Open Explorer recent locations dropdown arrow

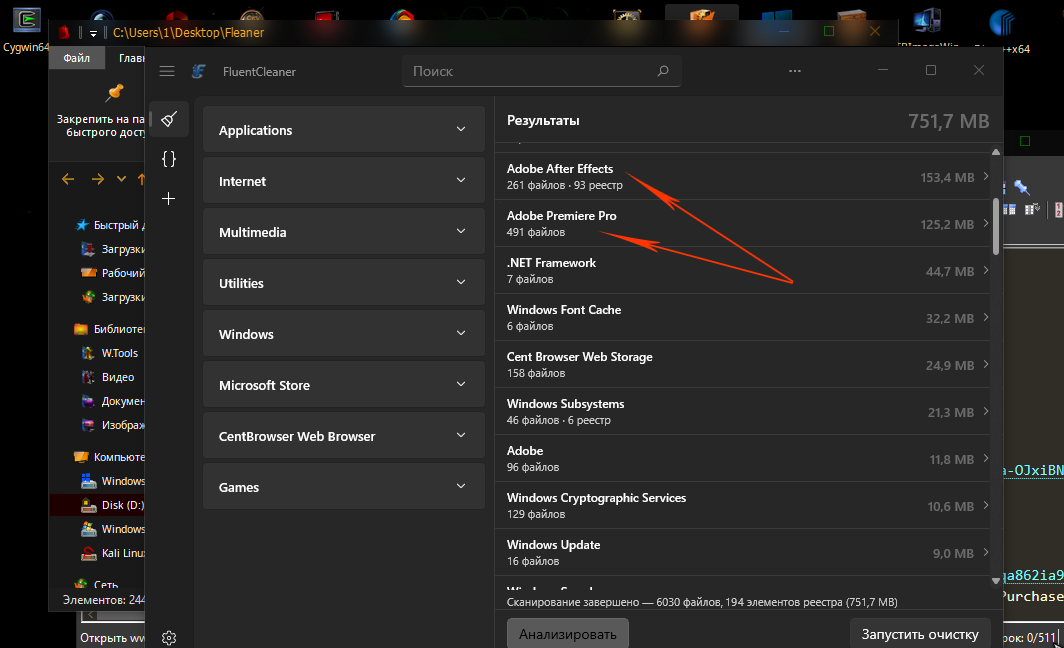tap(121, 179)
